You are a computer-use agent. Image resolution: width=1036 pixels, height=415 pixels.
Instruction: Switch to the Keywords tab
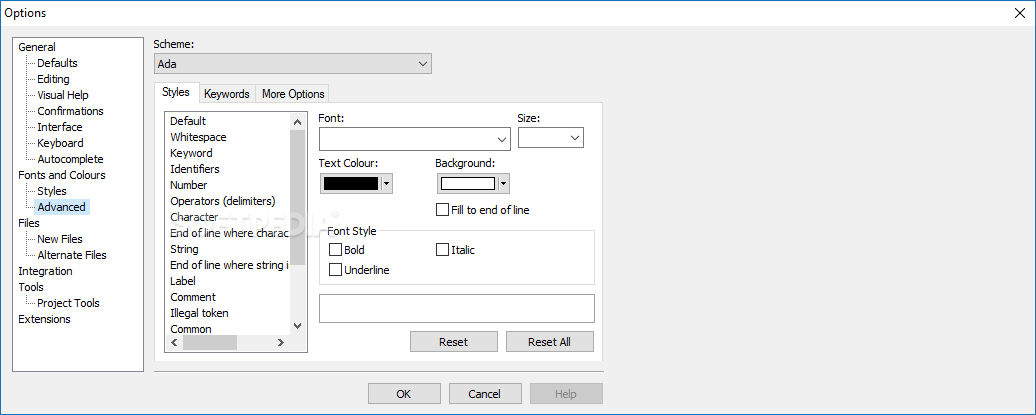tap(227, 94)
